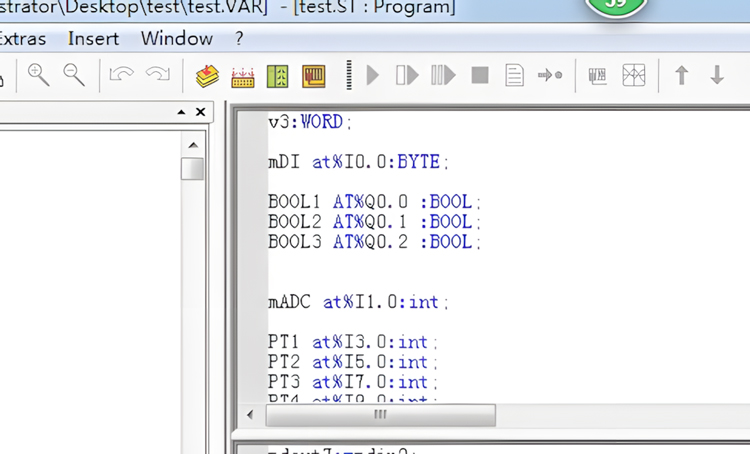Click the arrow-to-dot breakpoint icon

point(550,75)
